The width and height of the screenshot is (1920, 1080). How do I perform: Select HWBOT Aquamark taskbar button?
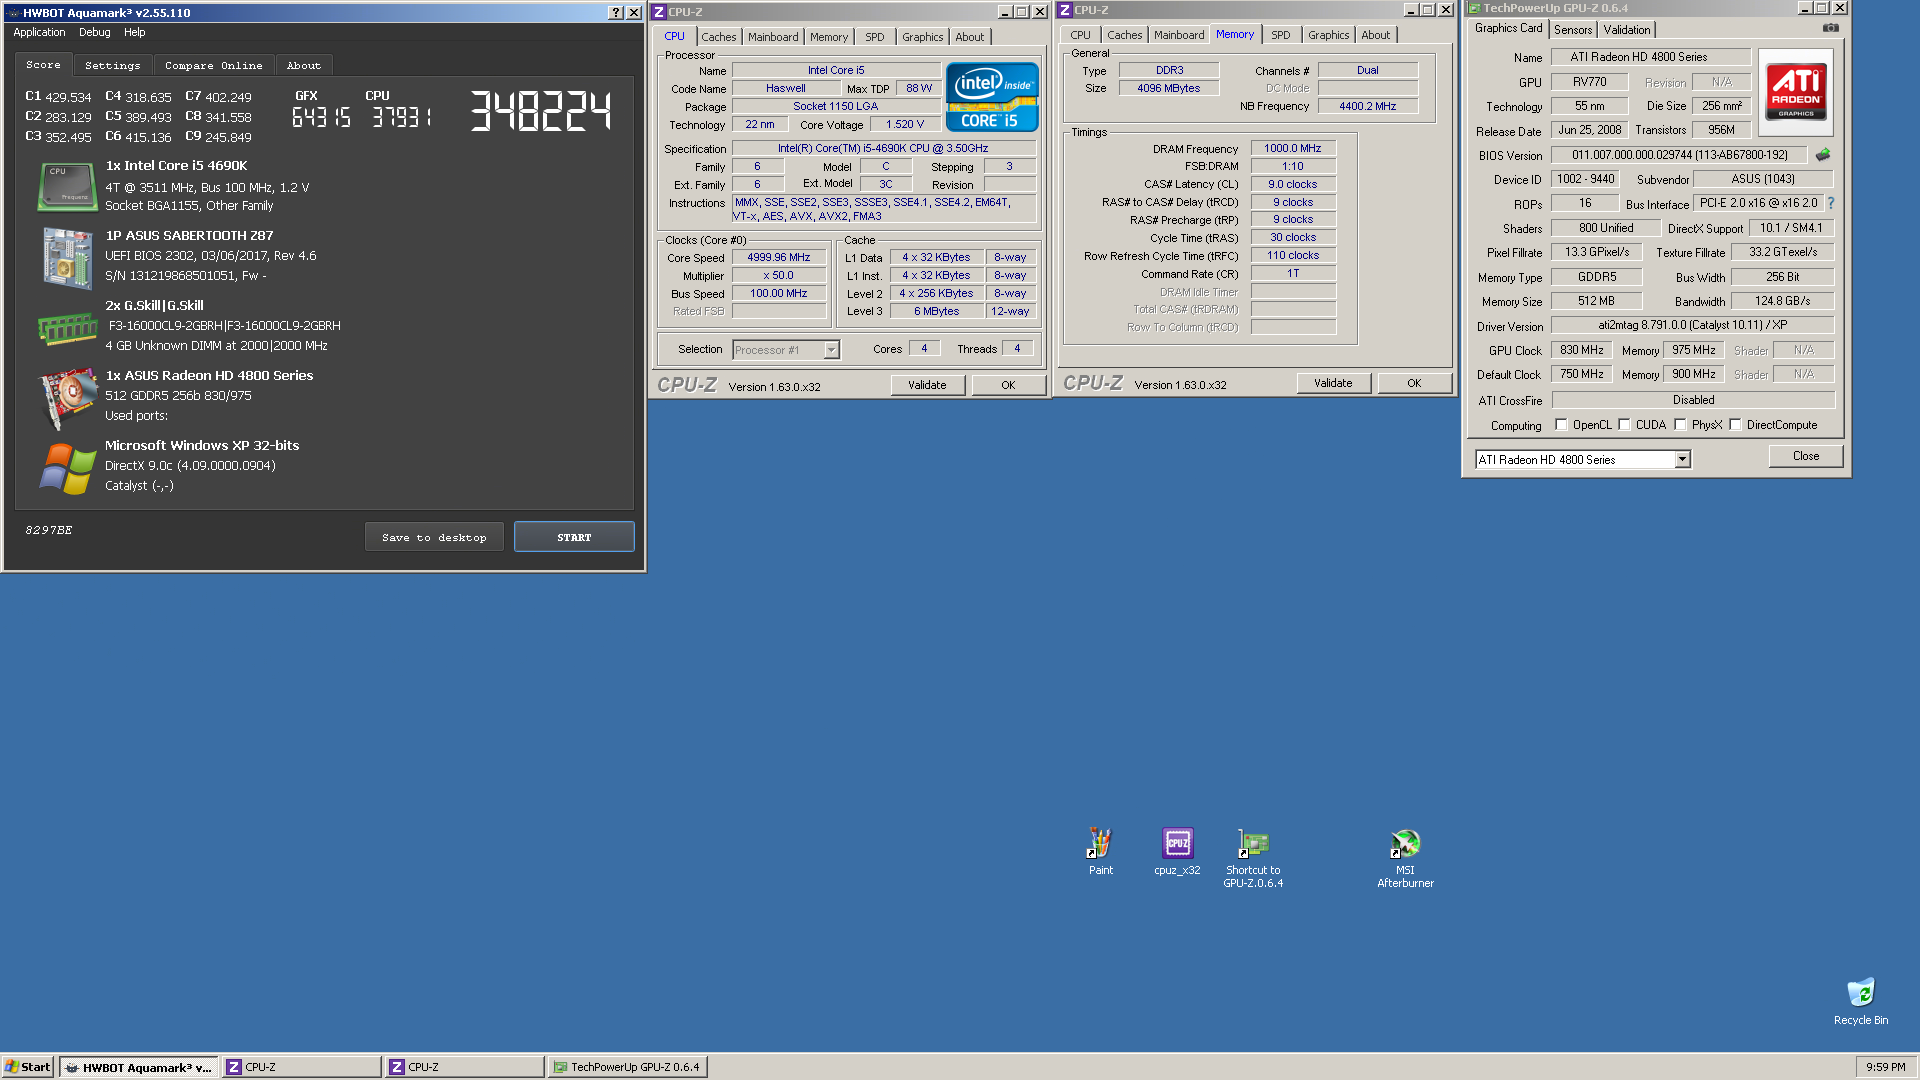(x=138, y=1067)
